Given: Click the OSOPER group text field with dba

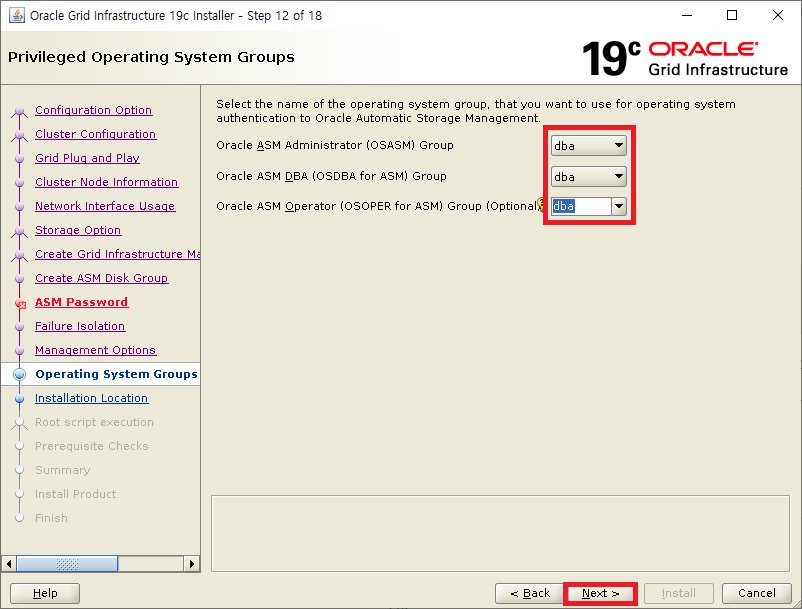Looking at the screenshot, I should click(581, 207).
